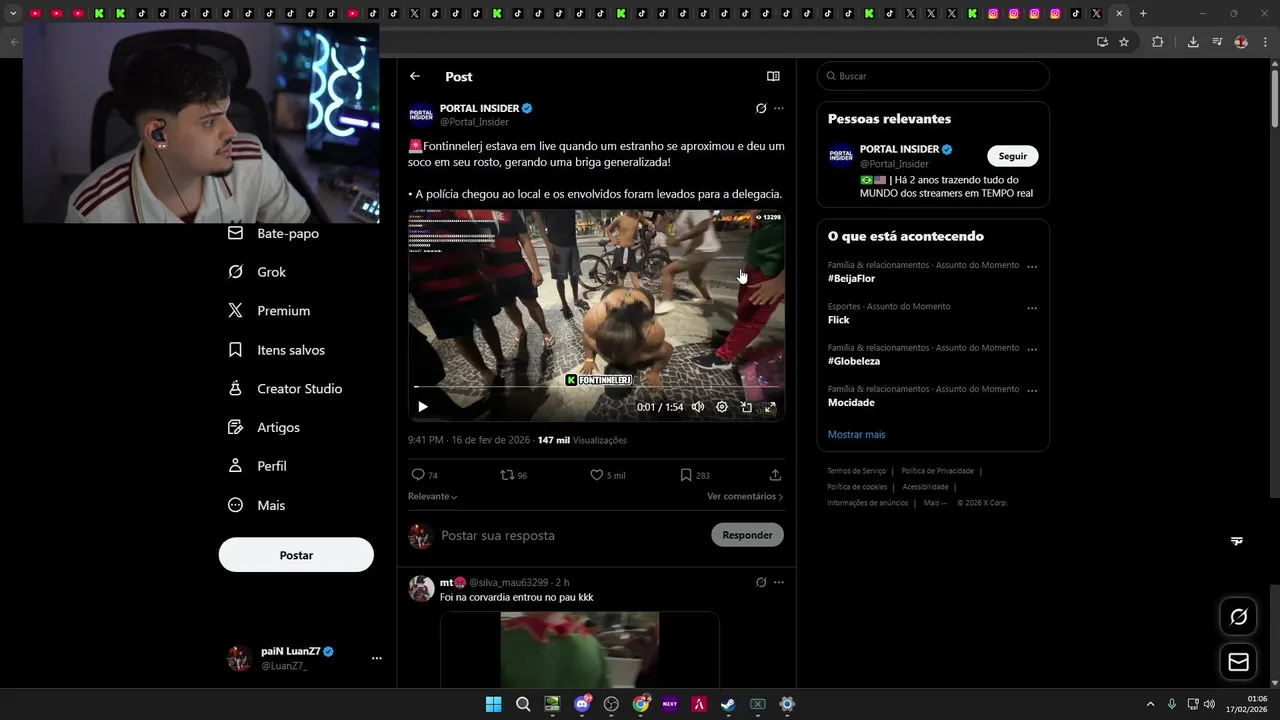Click the Buscar search field
The image size is (1280, 720).
click(933, 76)
